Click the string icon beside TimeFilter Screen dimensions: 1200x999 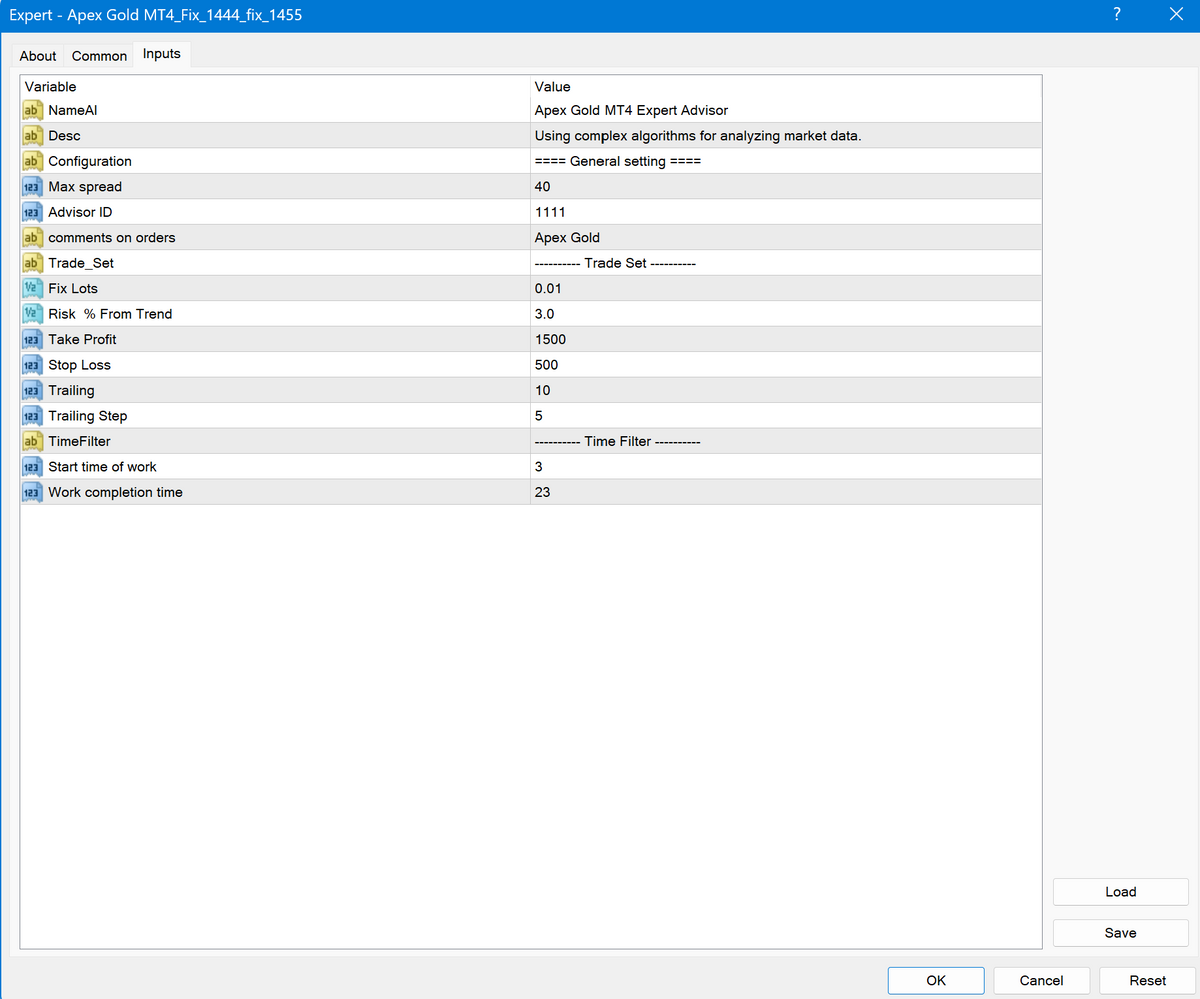(x=31, y=441)
